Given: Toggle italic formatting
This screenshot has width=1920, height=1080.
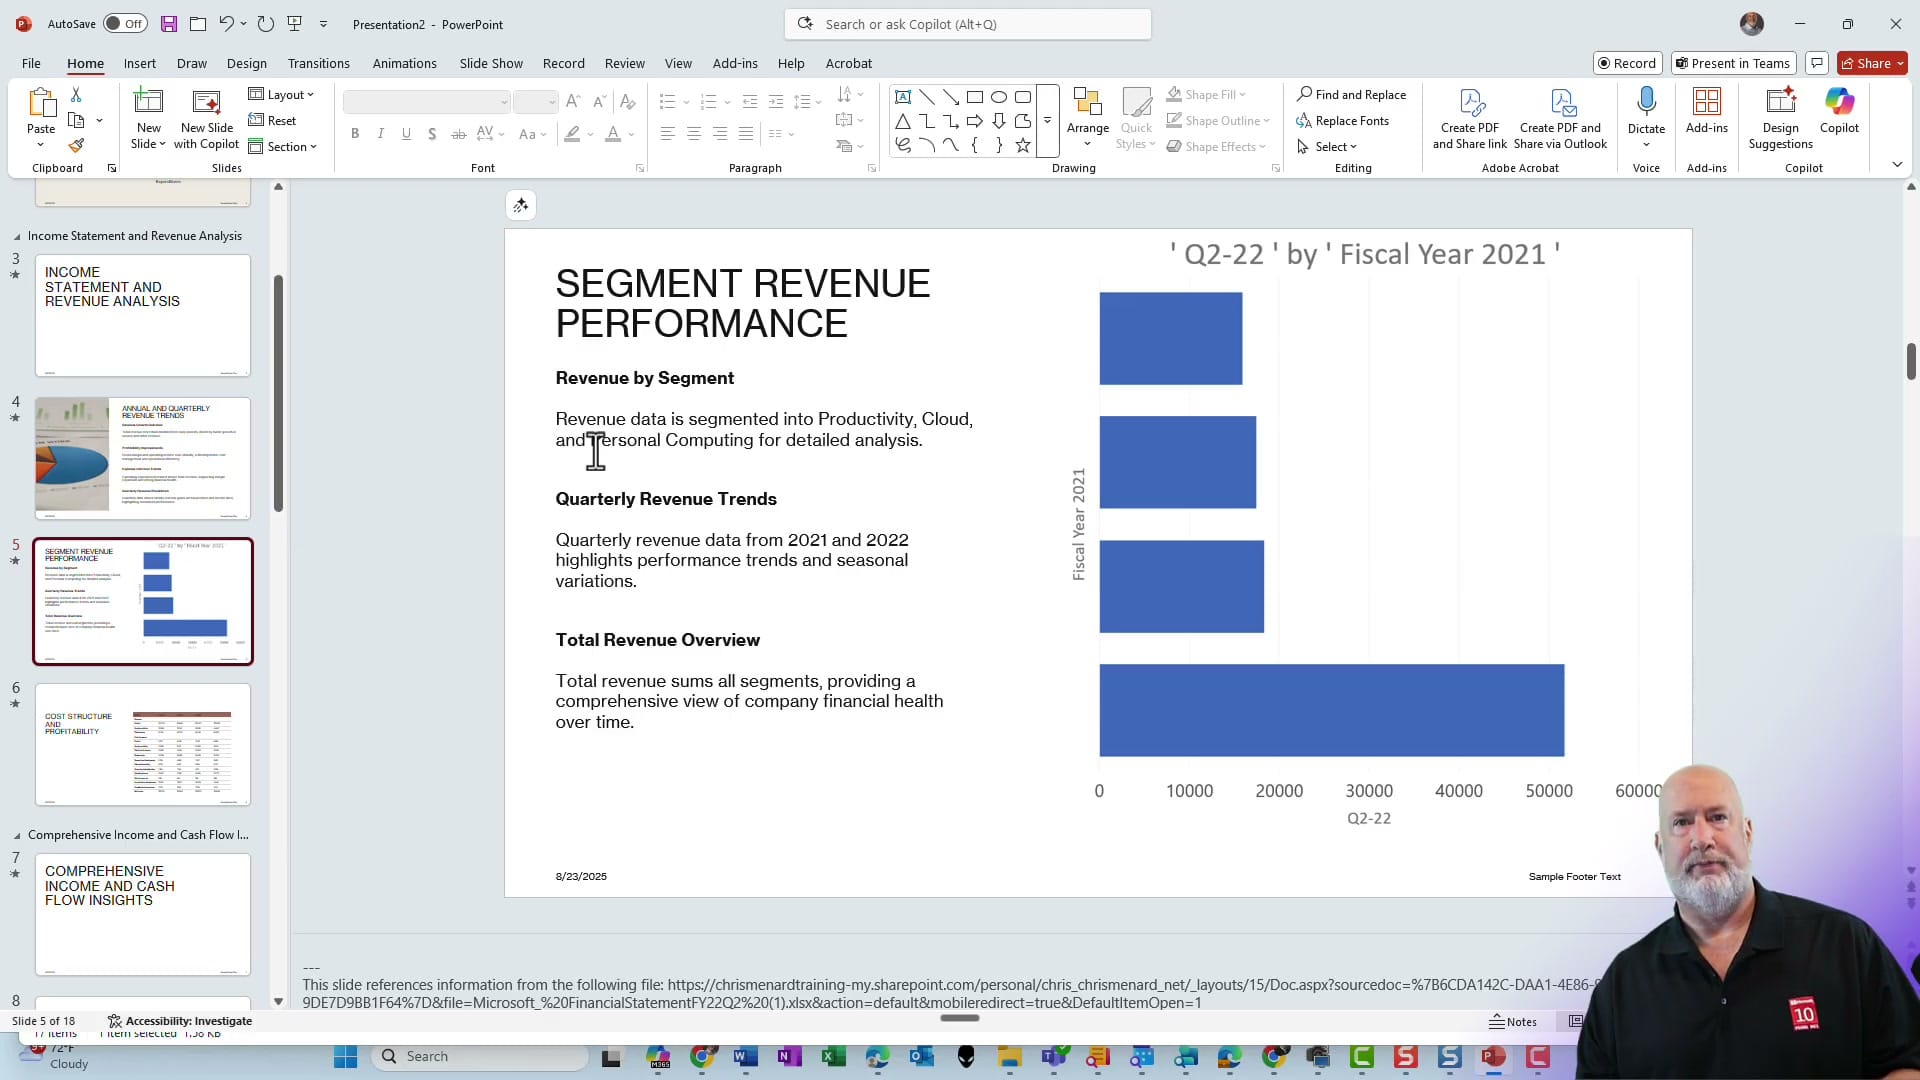Looking at the screenshot, I should tap(381, 133).
